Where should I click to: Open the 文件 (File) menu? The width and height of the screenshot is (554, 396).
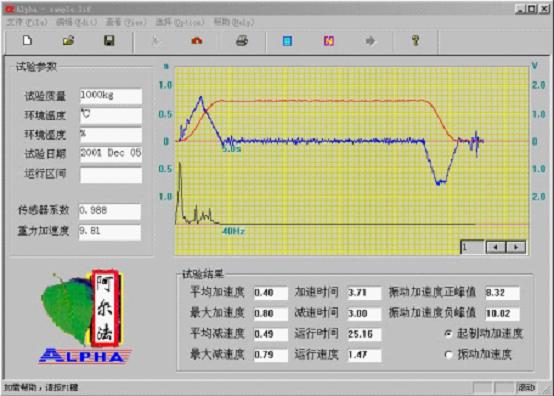click(27, 22)
